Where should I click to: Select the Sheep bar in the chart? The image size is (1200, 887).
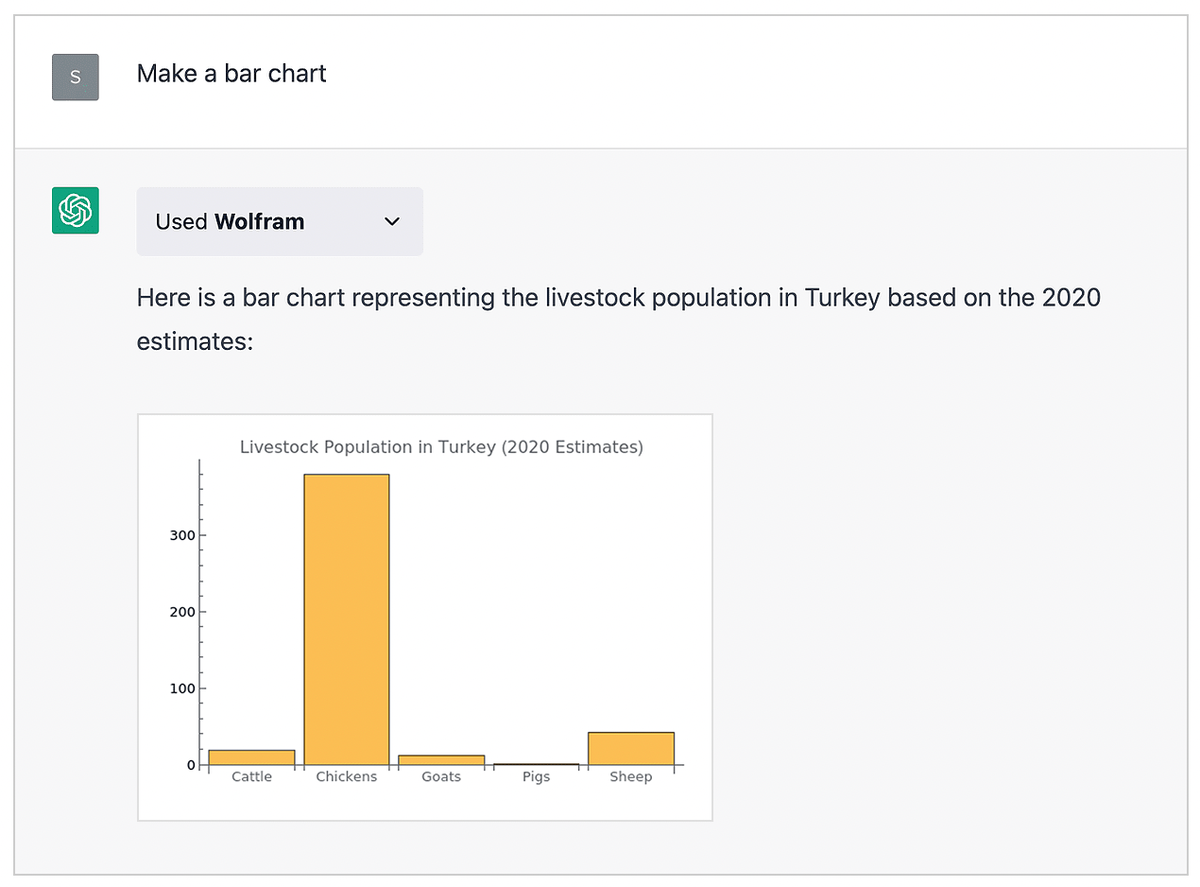pyautogui.click(x=631, y=749)
